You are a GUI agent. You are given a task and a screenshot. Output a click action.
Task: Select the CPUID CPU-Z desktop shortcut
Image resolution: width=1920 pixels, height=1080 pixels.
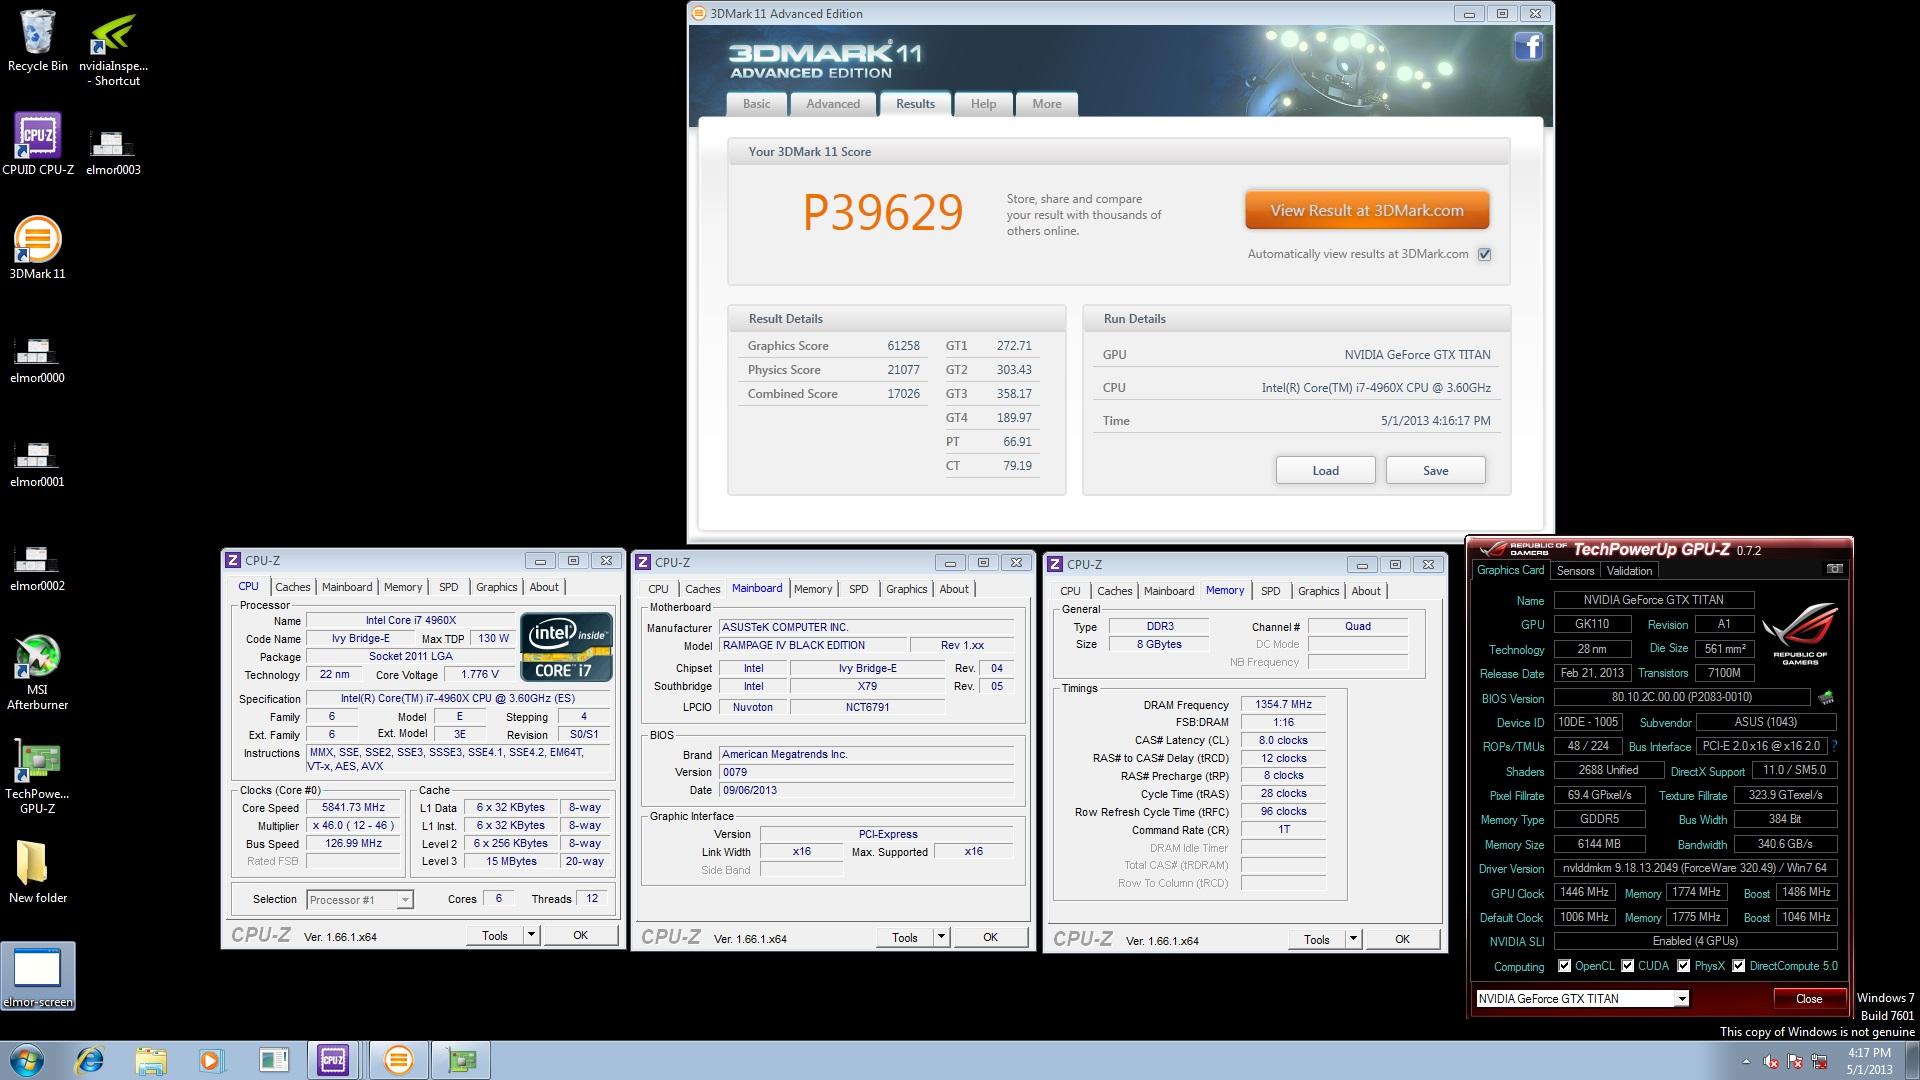pyautogui.click(x=38, y=145)
